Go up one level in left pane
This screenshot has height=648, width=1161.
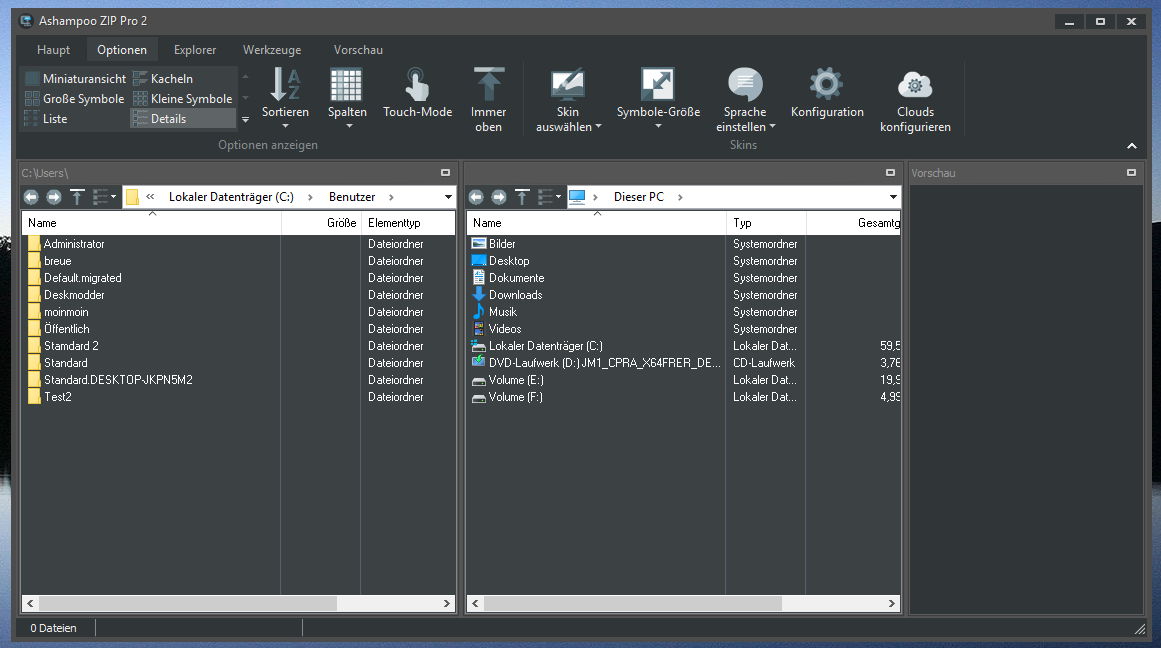77,197
